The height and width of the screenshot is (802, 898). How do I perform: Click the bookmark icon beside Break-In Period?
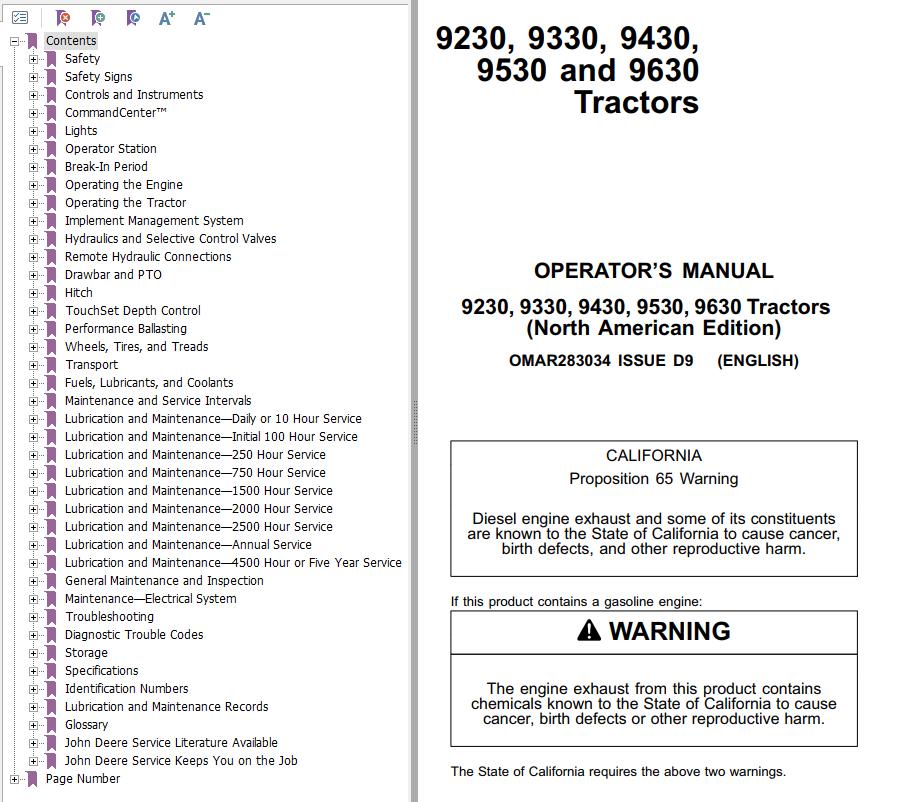[x=51, y=167]
